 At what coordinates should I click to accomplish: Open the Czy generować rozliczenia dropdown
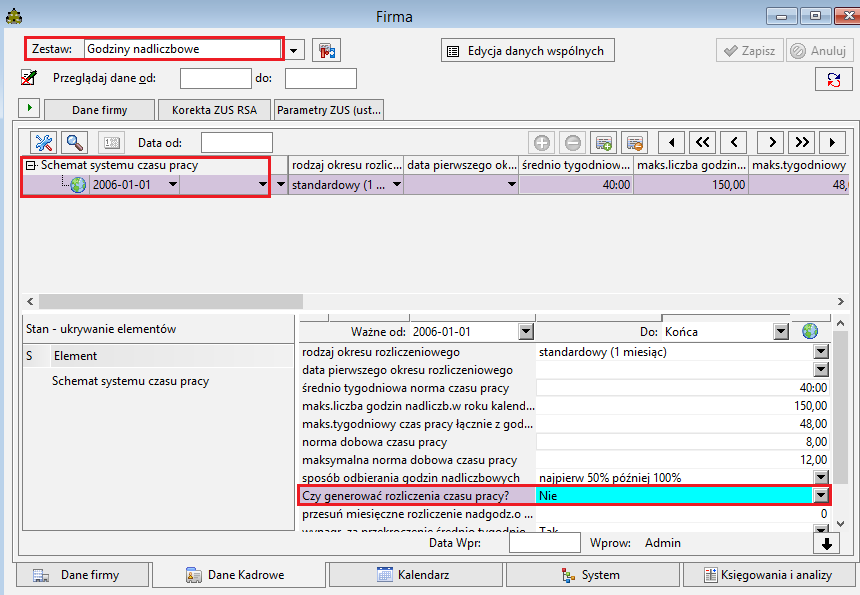coord(821,496)
